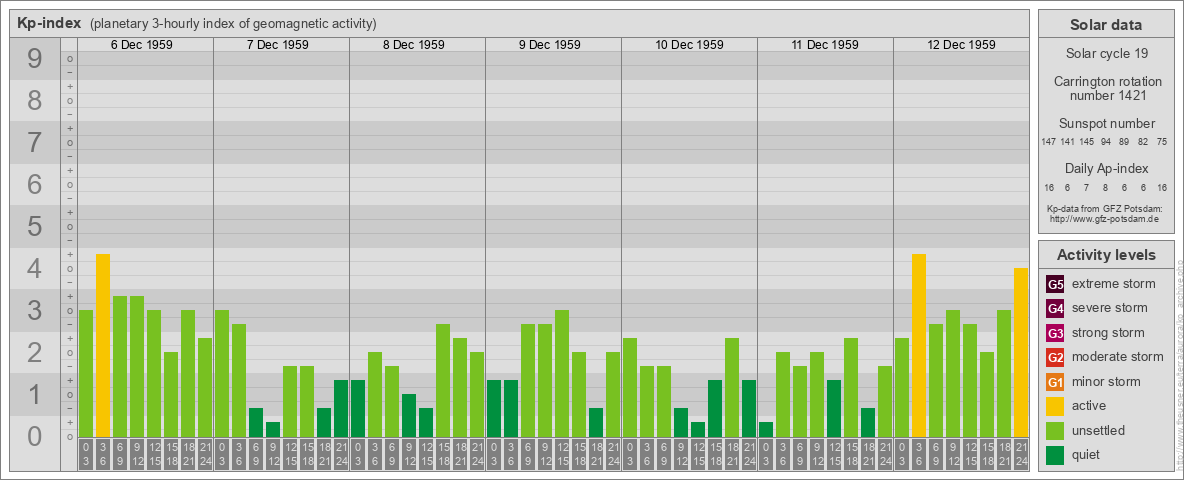Viewport: 1184px width, 480px height.
Task: Click the '21 24' time label under 8 Dec 1959
Action: [476, 454]
